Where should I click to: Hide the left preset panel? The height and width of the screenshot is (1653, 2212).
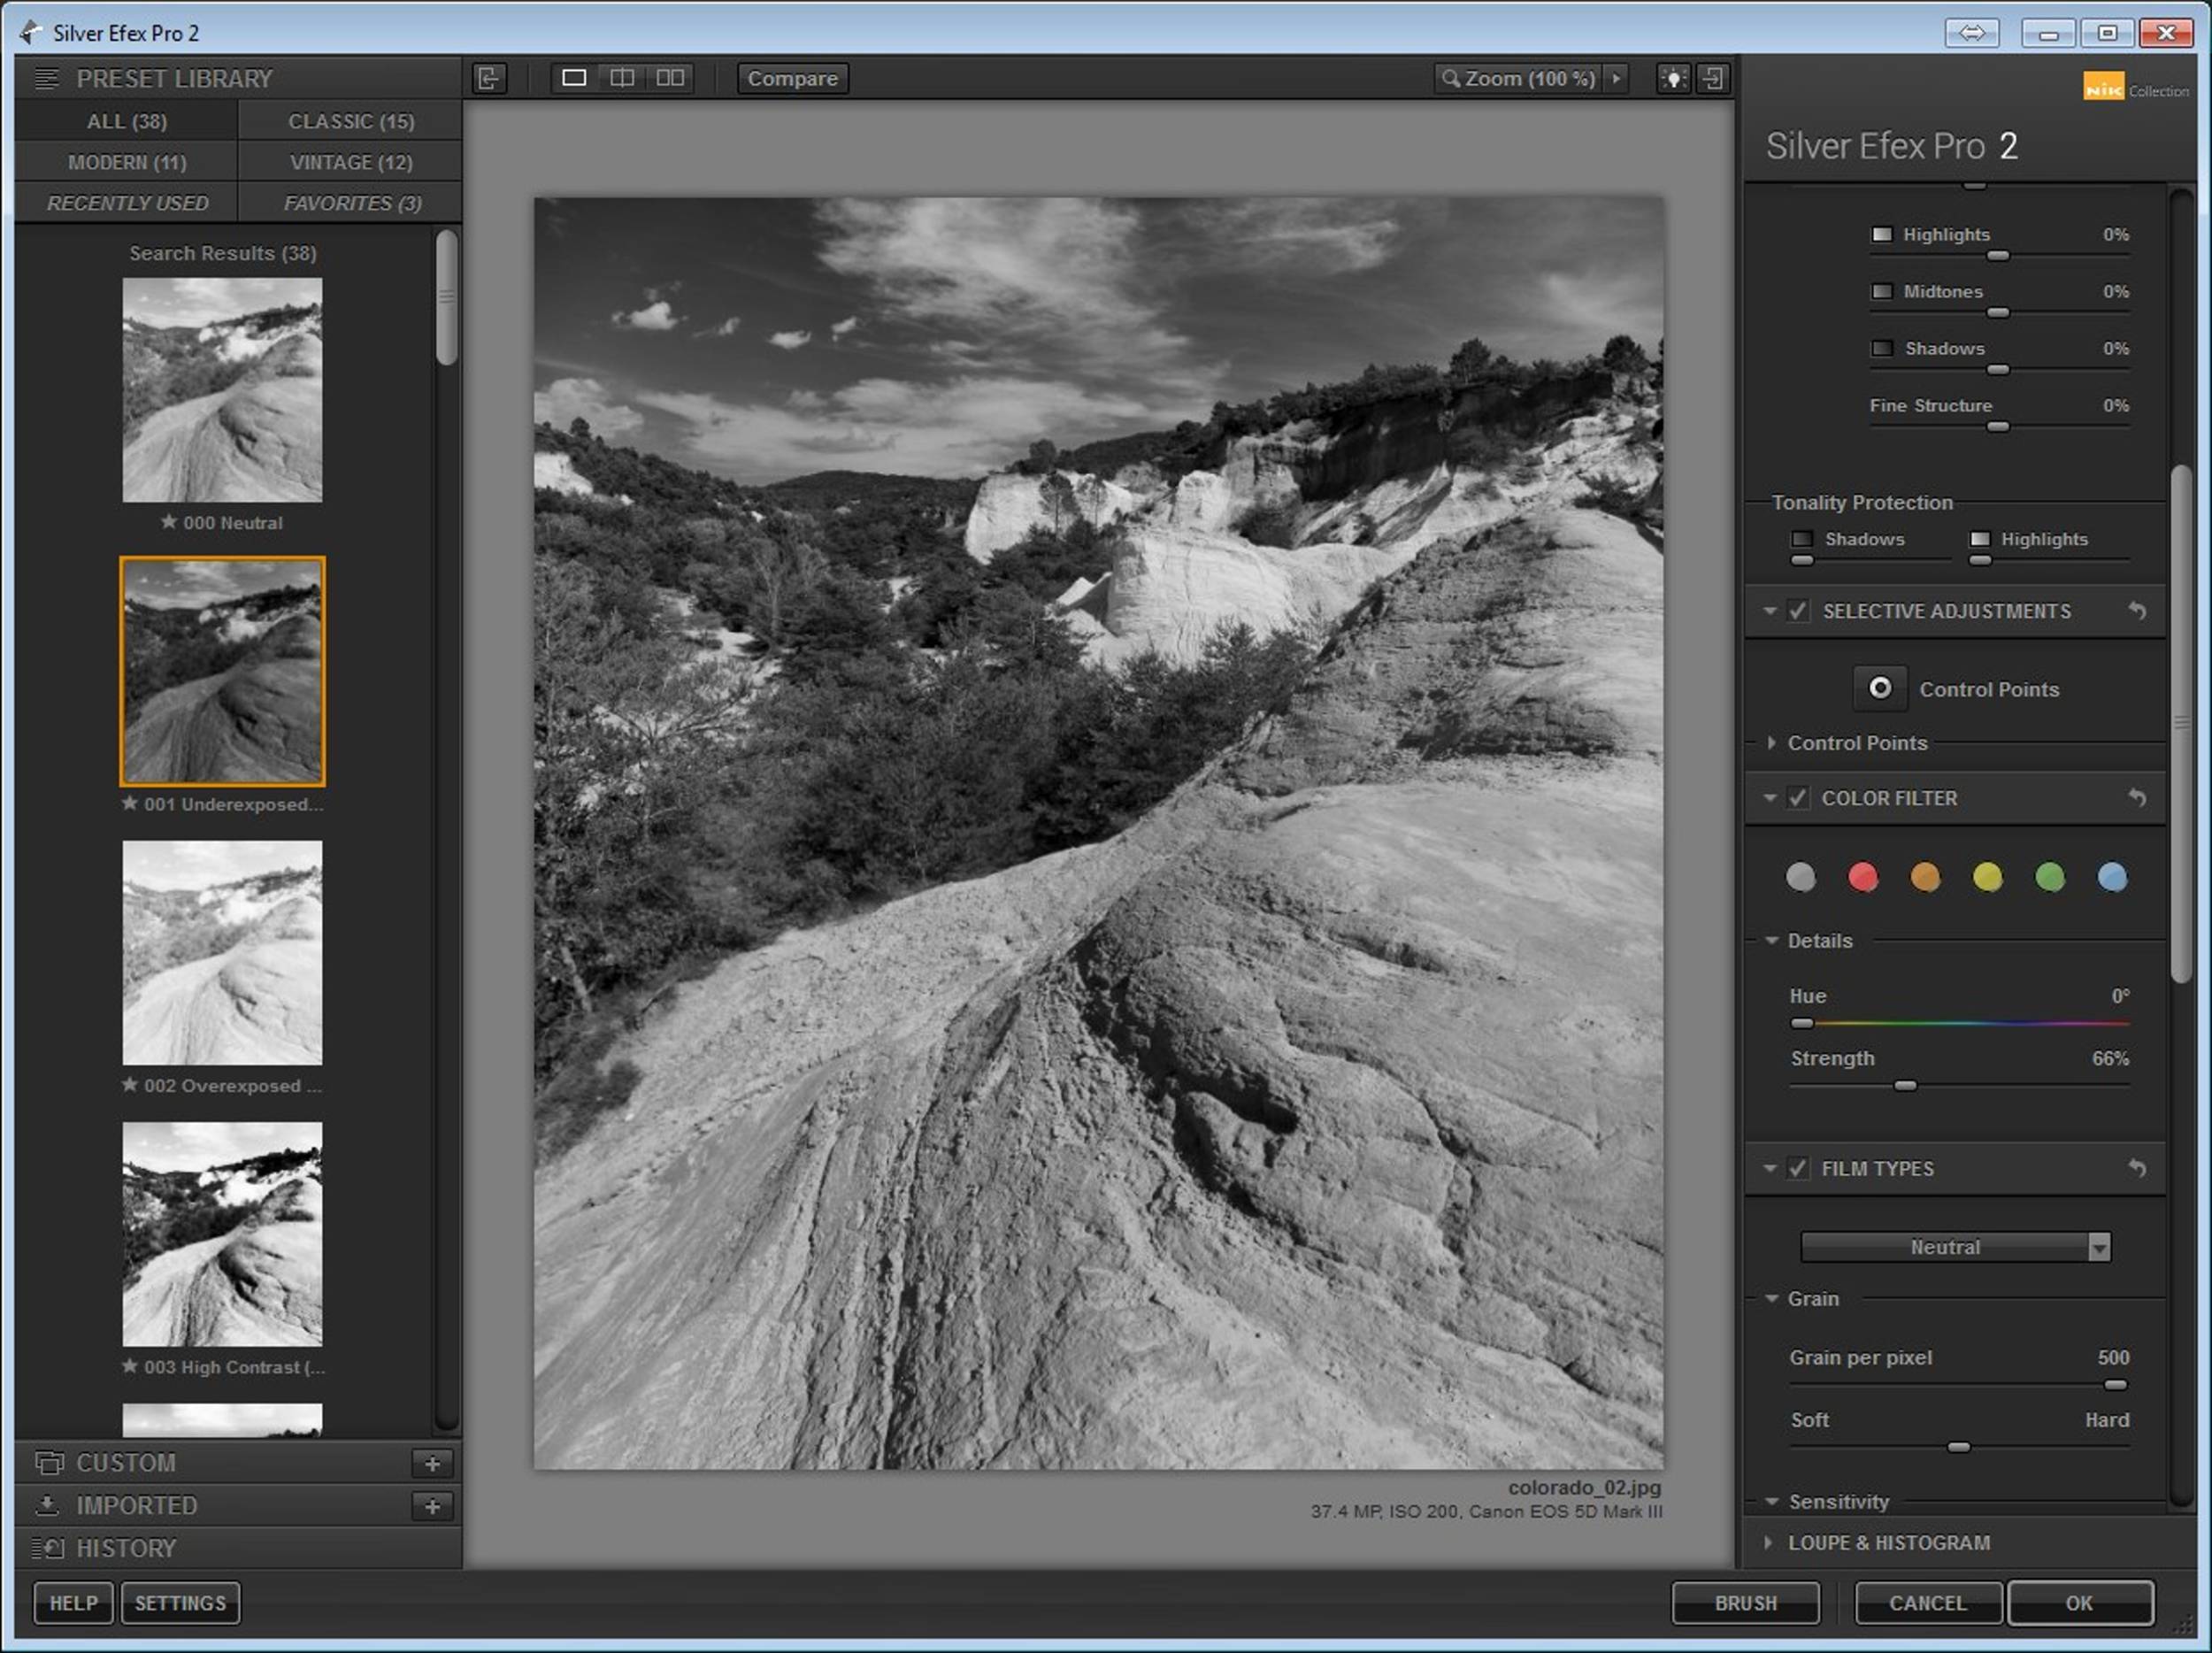click(489, 78)
